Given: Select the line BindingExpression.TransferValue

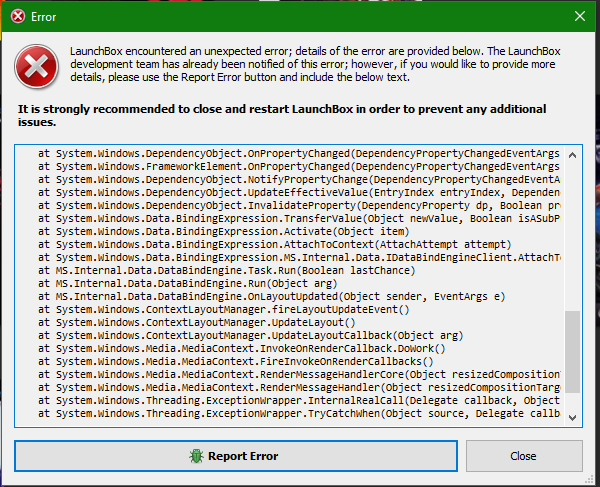Looking at the screenshot, I should pyautogui.click(x=299, y=218).
